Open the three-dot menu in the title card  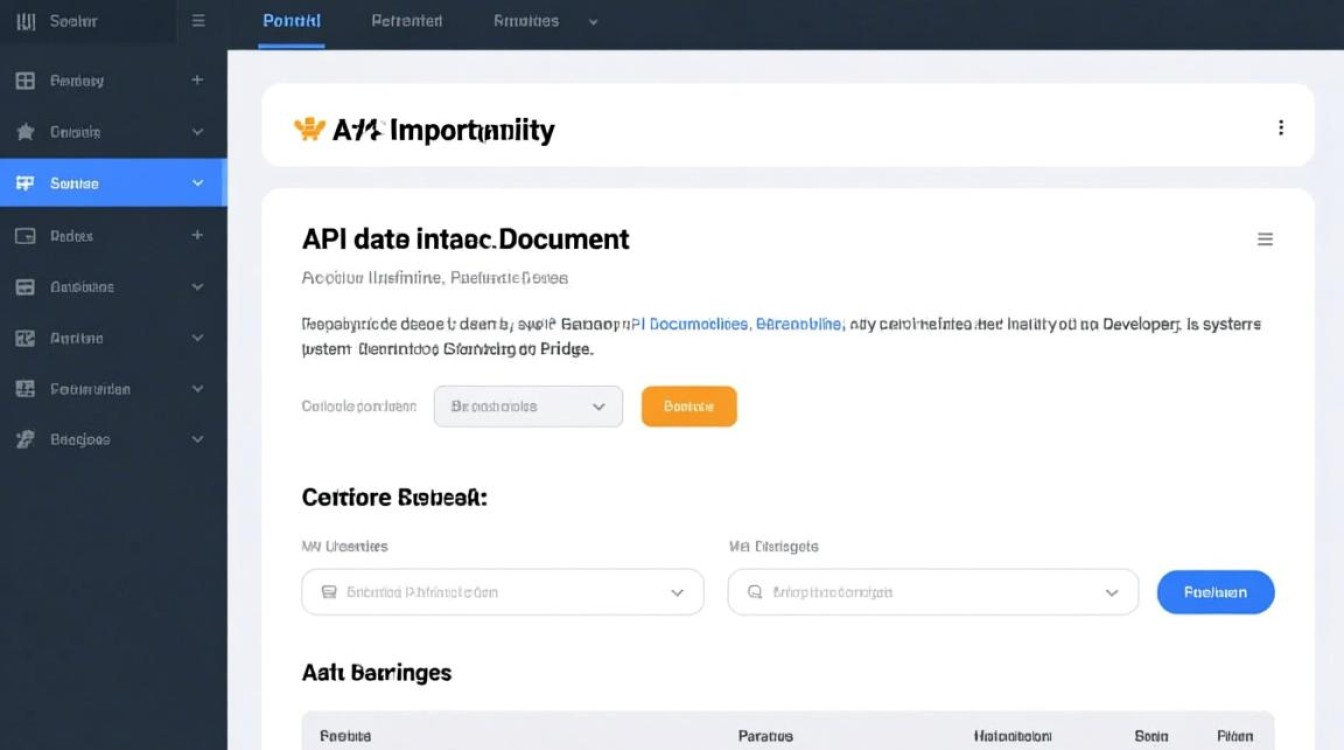pos(1280,128)
